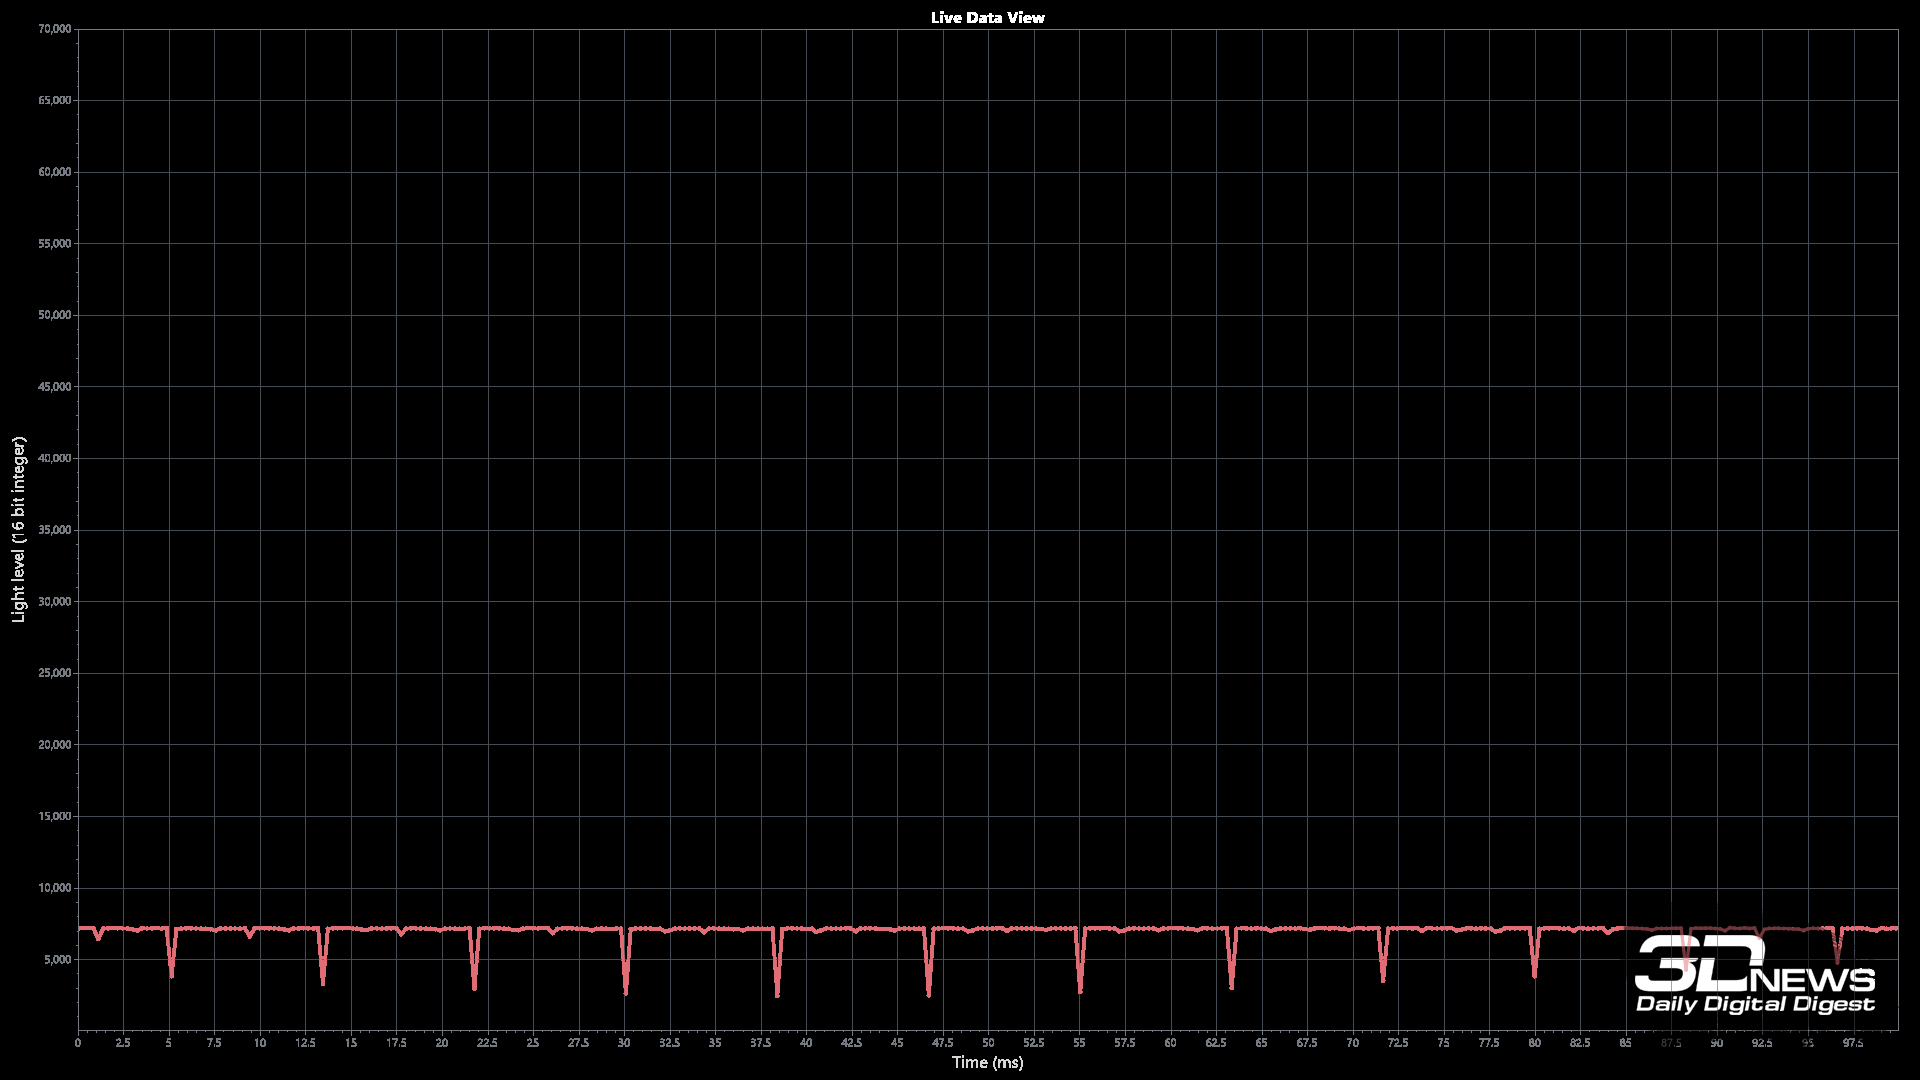Click the 50 ms x-axis tick label
Image resolution: width=1920 pixels, height=1080 pixels.
point(988,1043)
